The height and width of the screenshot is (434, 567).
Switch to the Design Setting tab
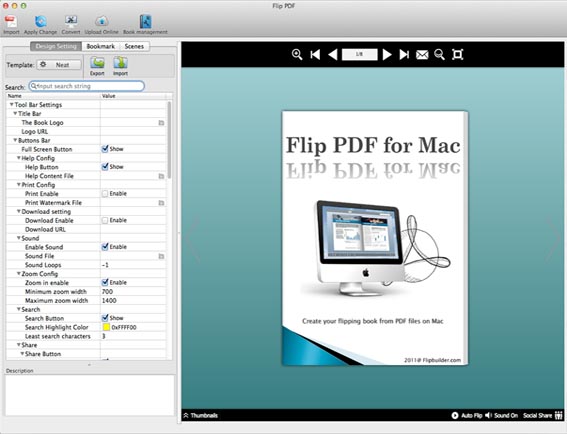[56, 46]
